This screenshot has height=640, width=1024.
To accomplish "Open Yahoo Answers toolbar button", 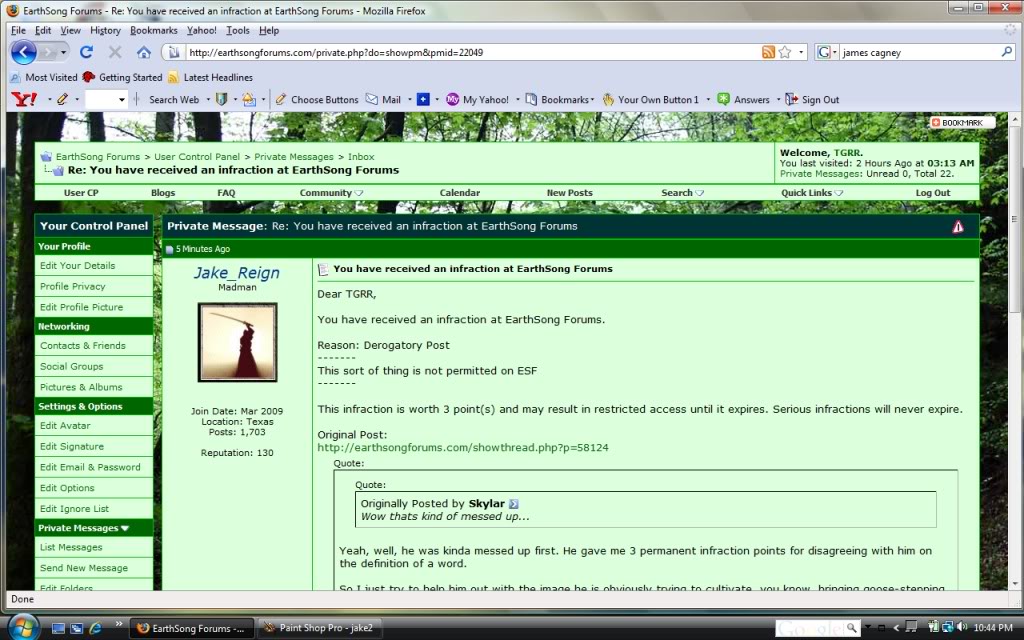I will click(x=743, y=99).
